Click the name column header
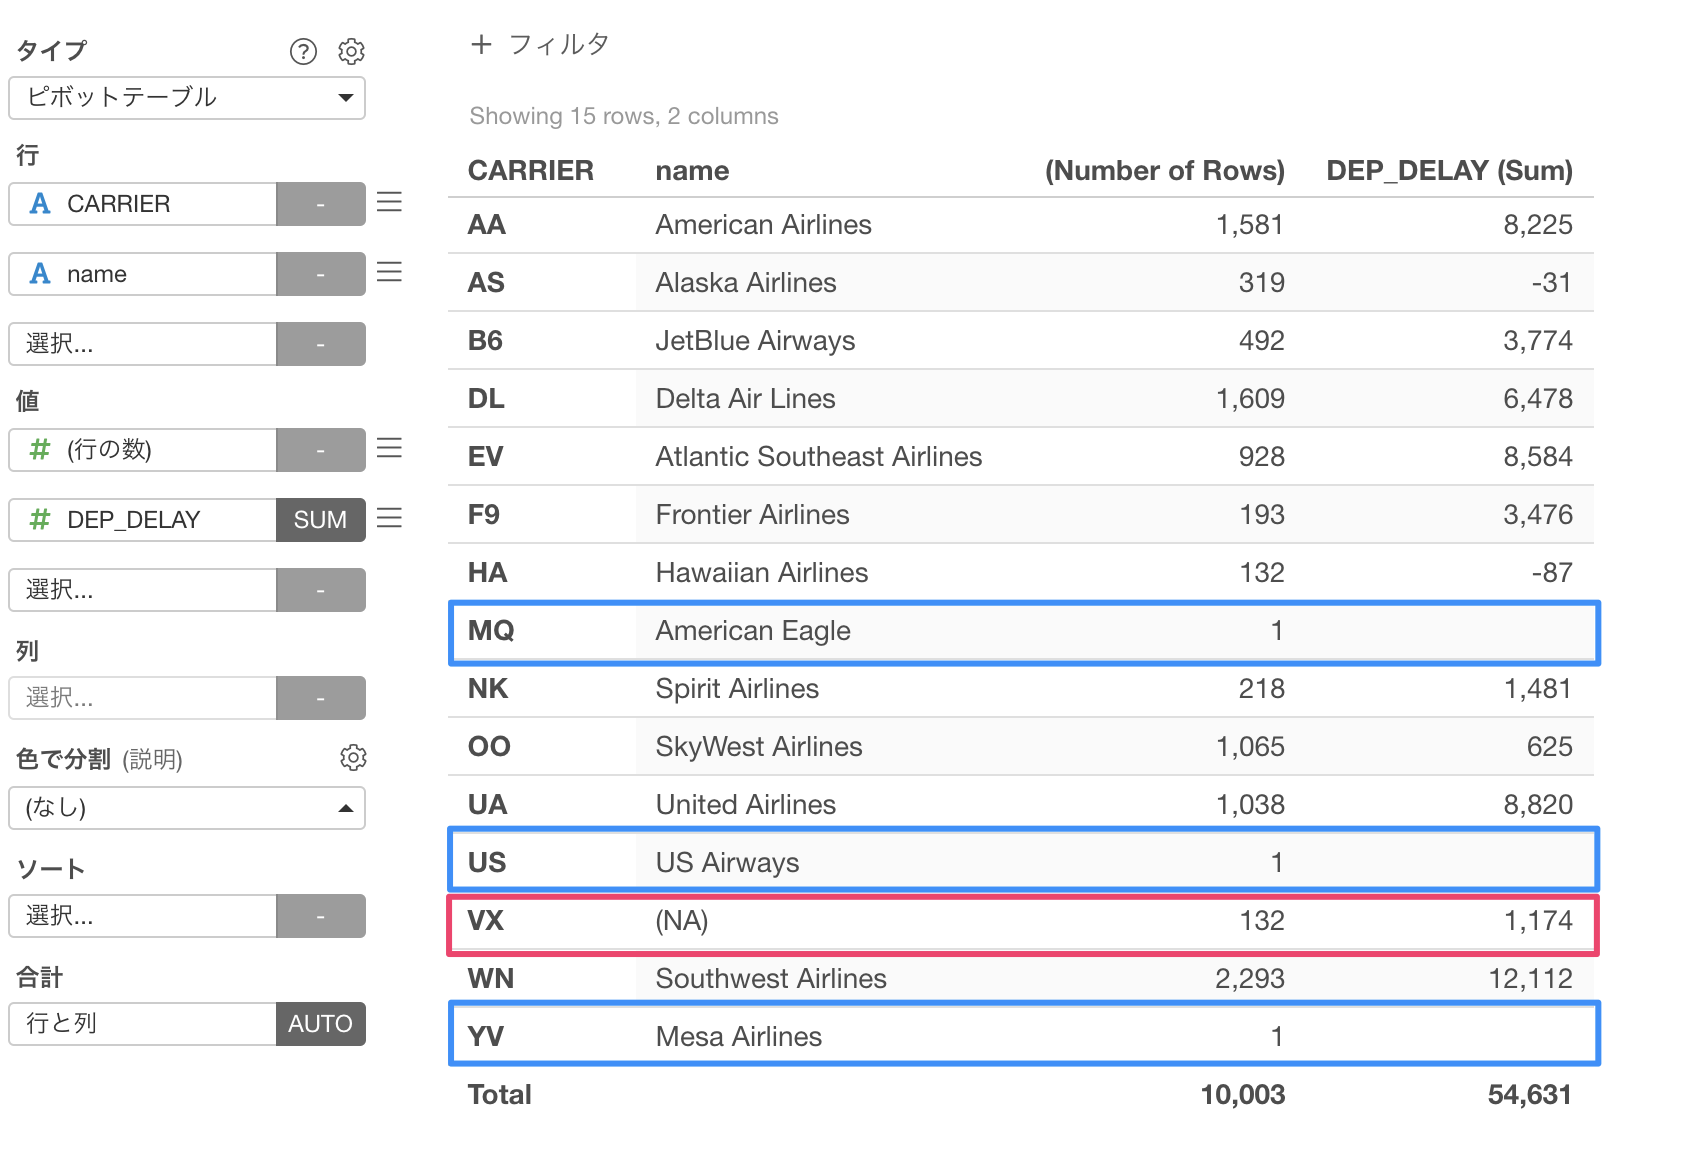Screen dimensions: 1696x1176 [x=692, y=170]
